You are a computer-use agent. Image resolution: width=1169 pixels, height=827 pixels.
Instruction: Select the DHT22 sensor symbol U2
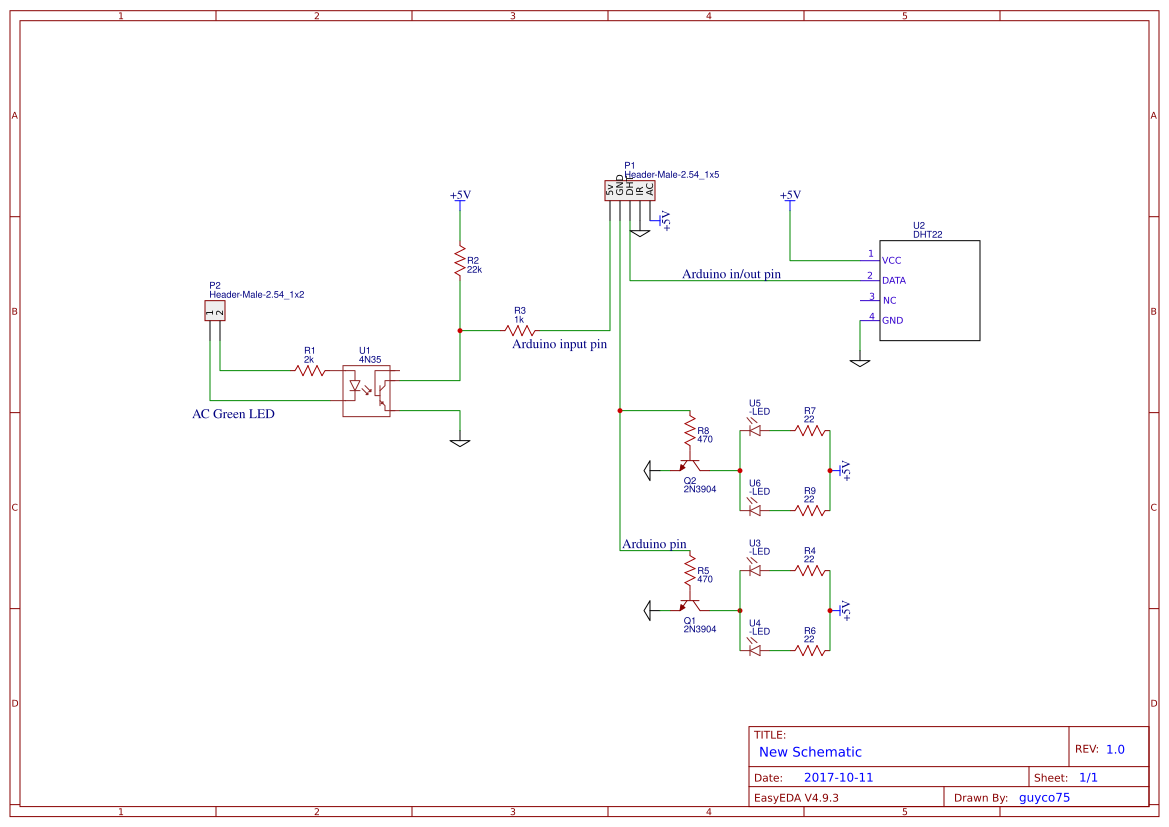[x=929, y=290]
